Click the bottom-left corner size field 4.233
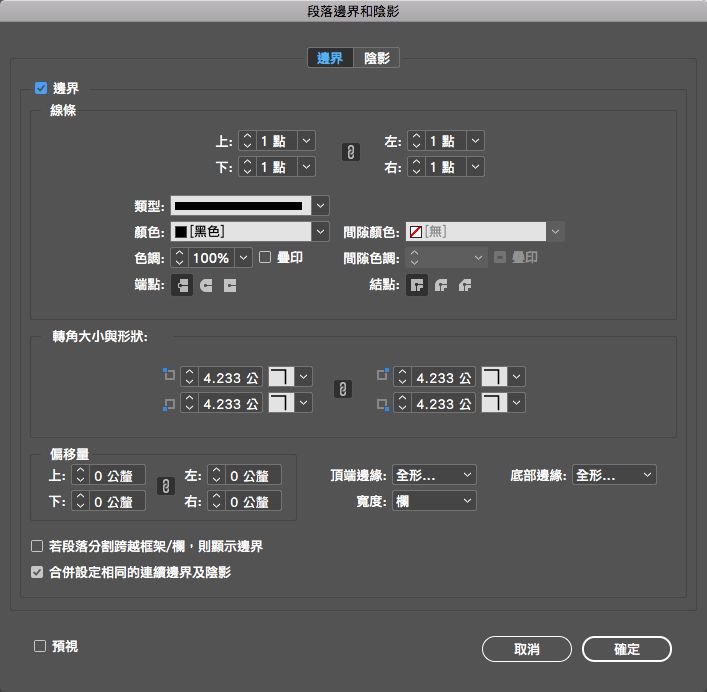This screenshot has width=707, height=692. (230, 403)
